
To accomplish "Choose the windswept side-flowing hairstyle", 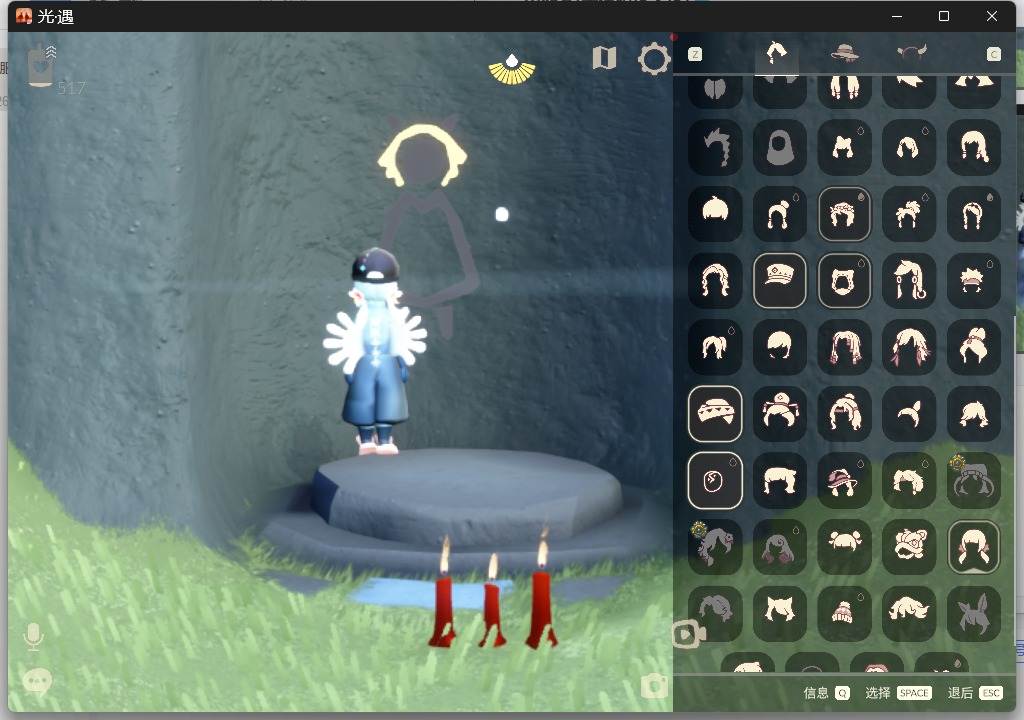I will click(x=909, y=614).
